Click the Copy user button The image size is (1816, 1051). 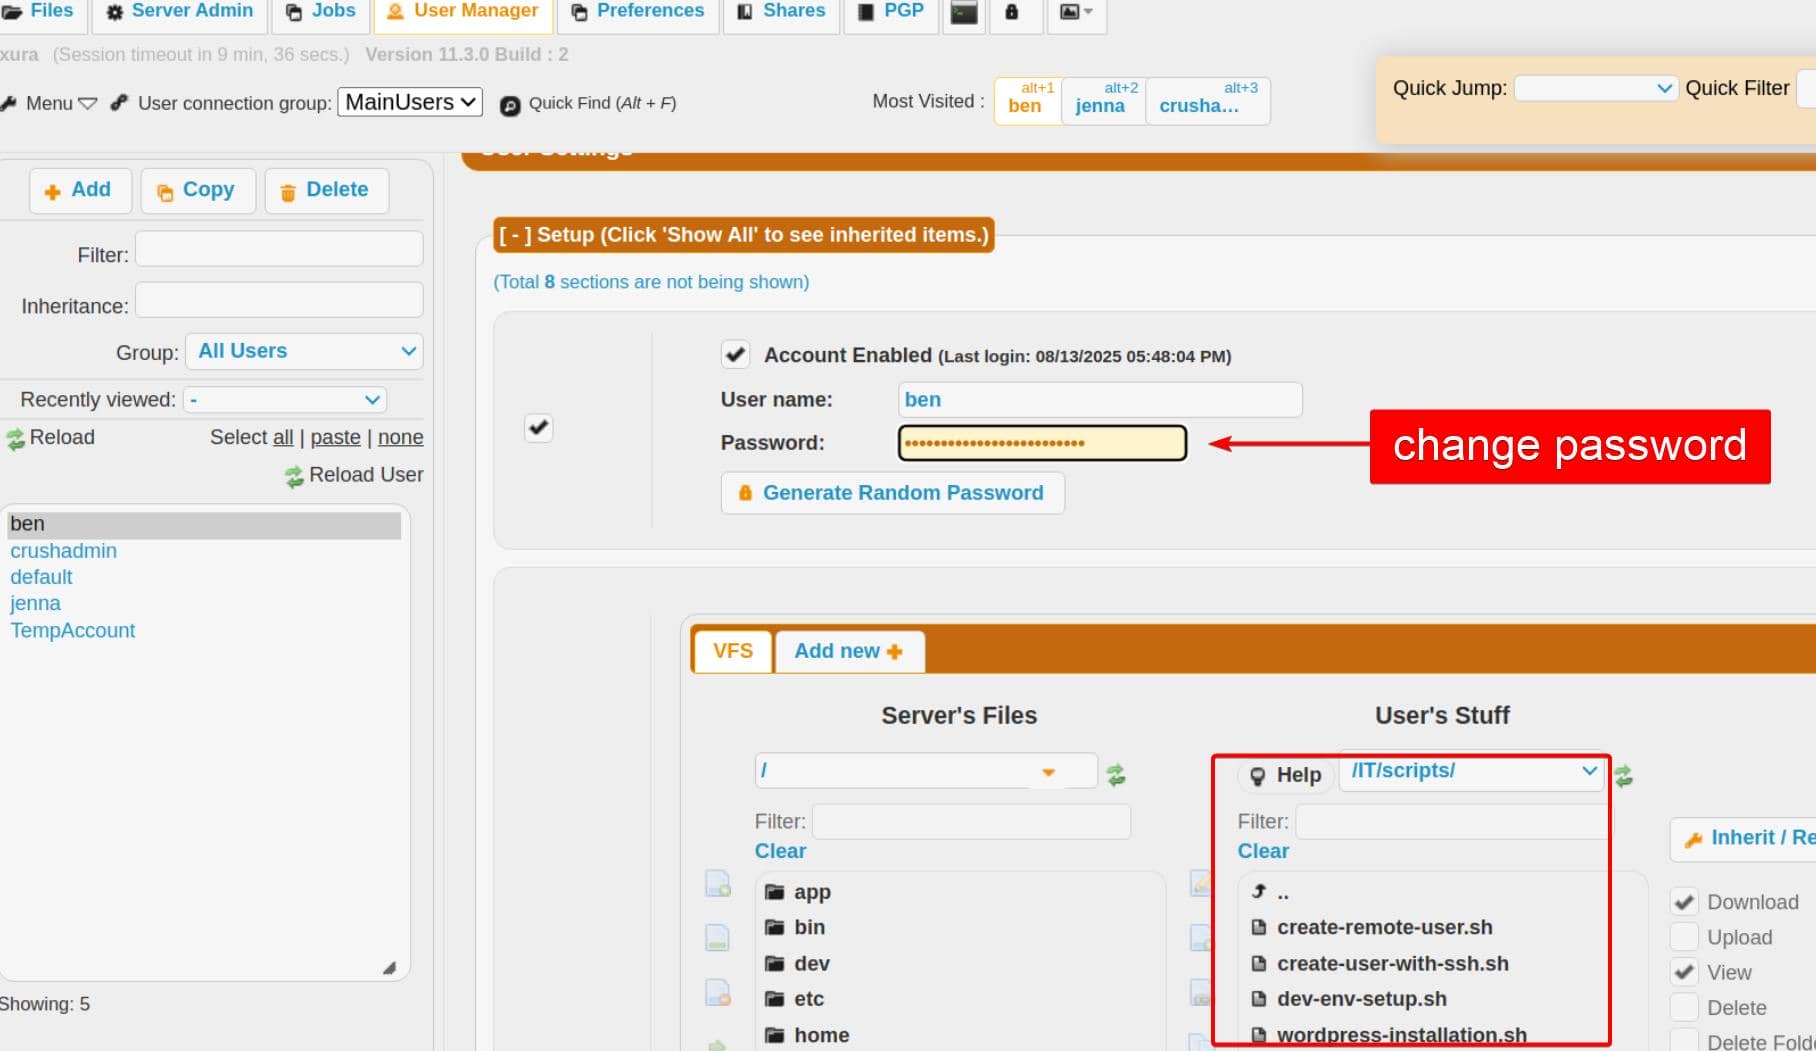198,190
